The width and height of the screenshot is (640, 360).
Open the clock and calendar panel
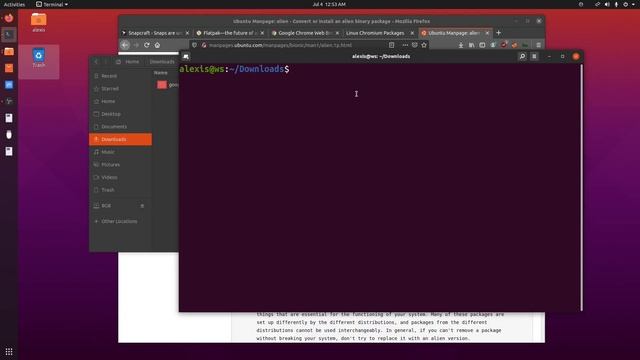click(329, 4)
